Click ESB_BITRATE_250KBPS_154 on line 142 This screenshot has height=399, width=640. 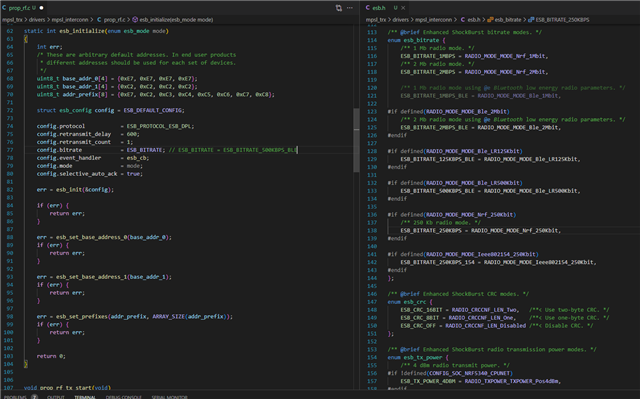pos(437,262)
